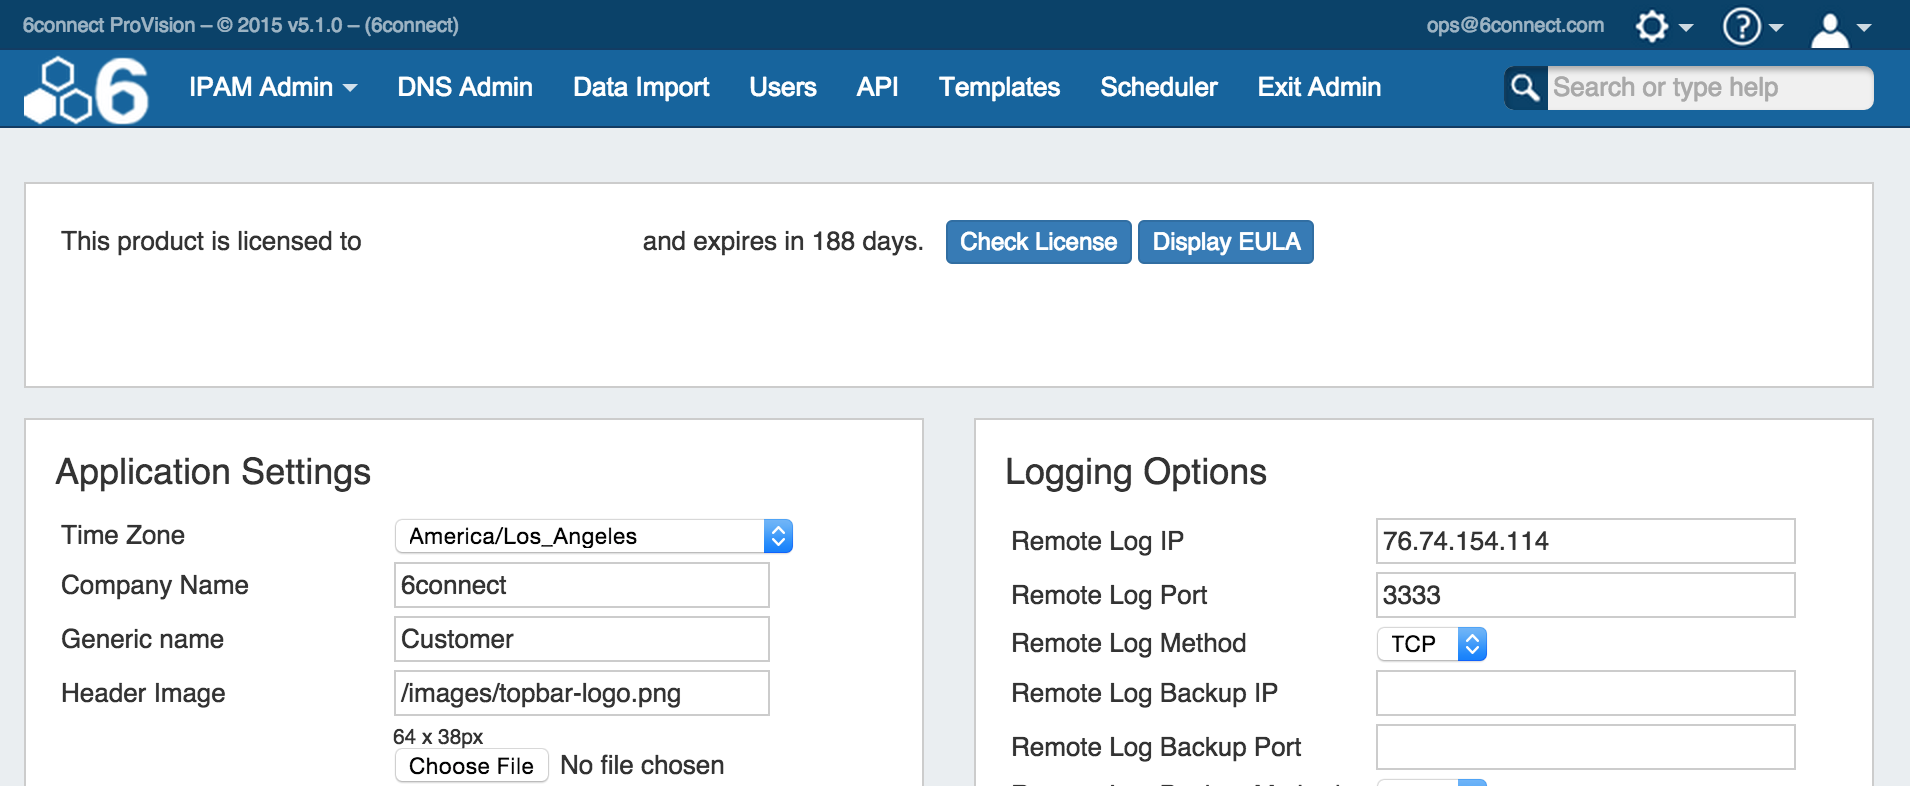1910x786 pixels.
Task: Open the Scheduler page
Action: pos(1158,88)
